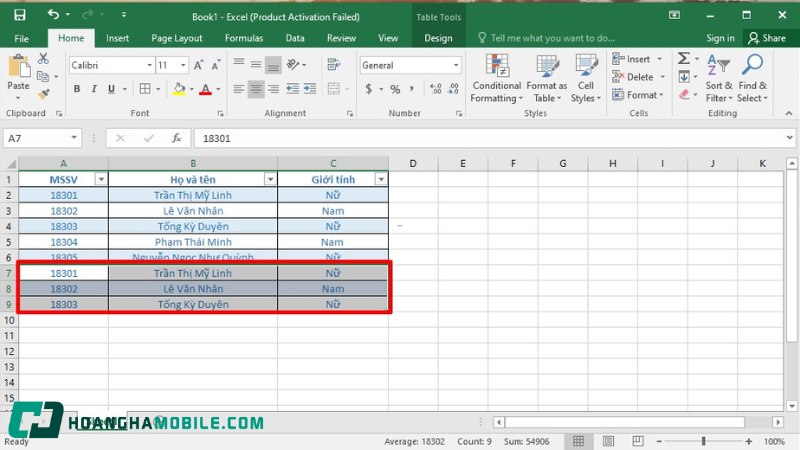Open Find & Select menu
Viewport: 800px width, 450px height.
(x=753, y=78)
